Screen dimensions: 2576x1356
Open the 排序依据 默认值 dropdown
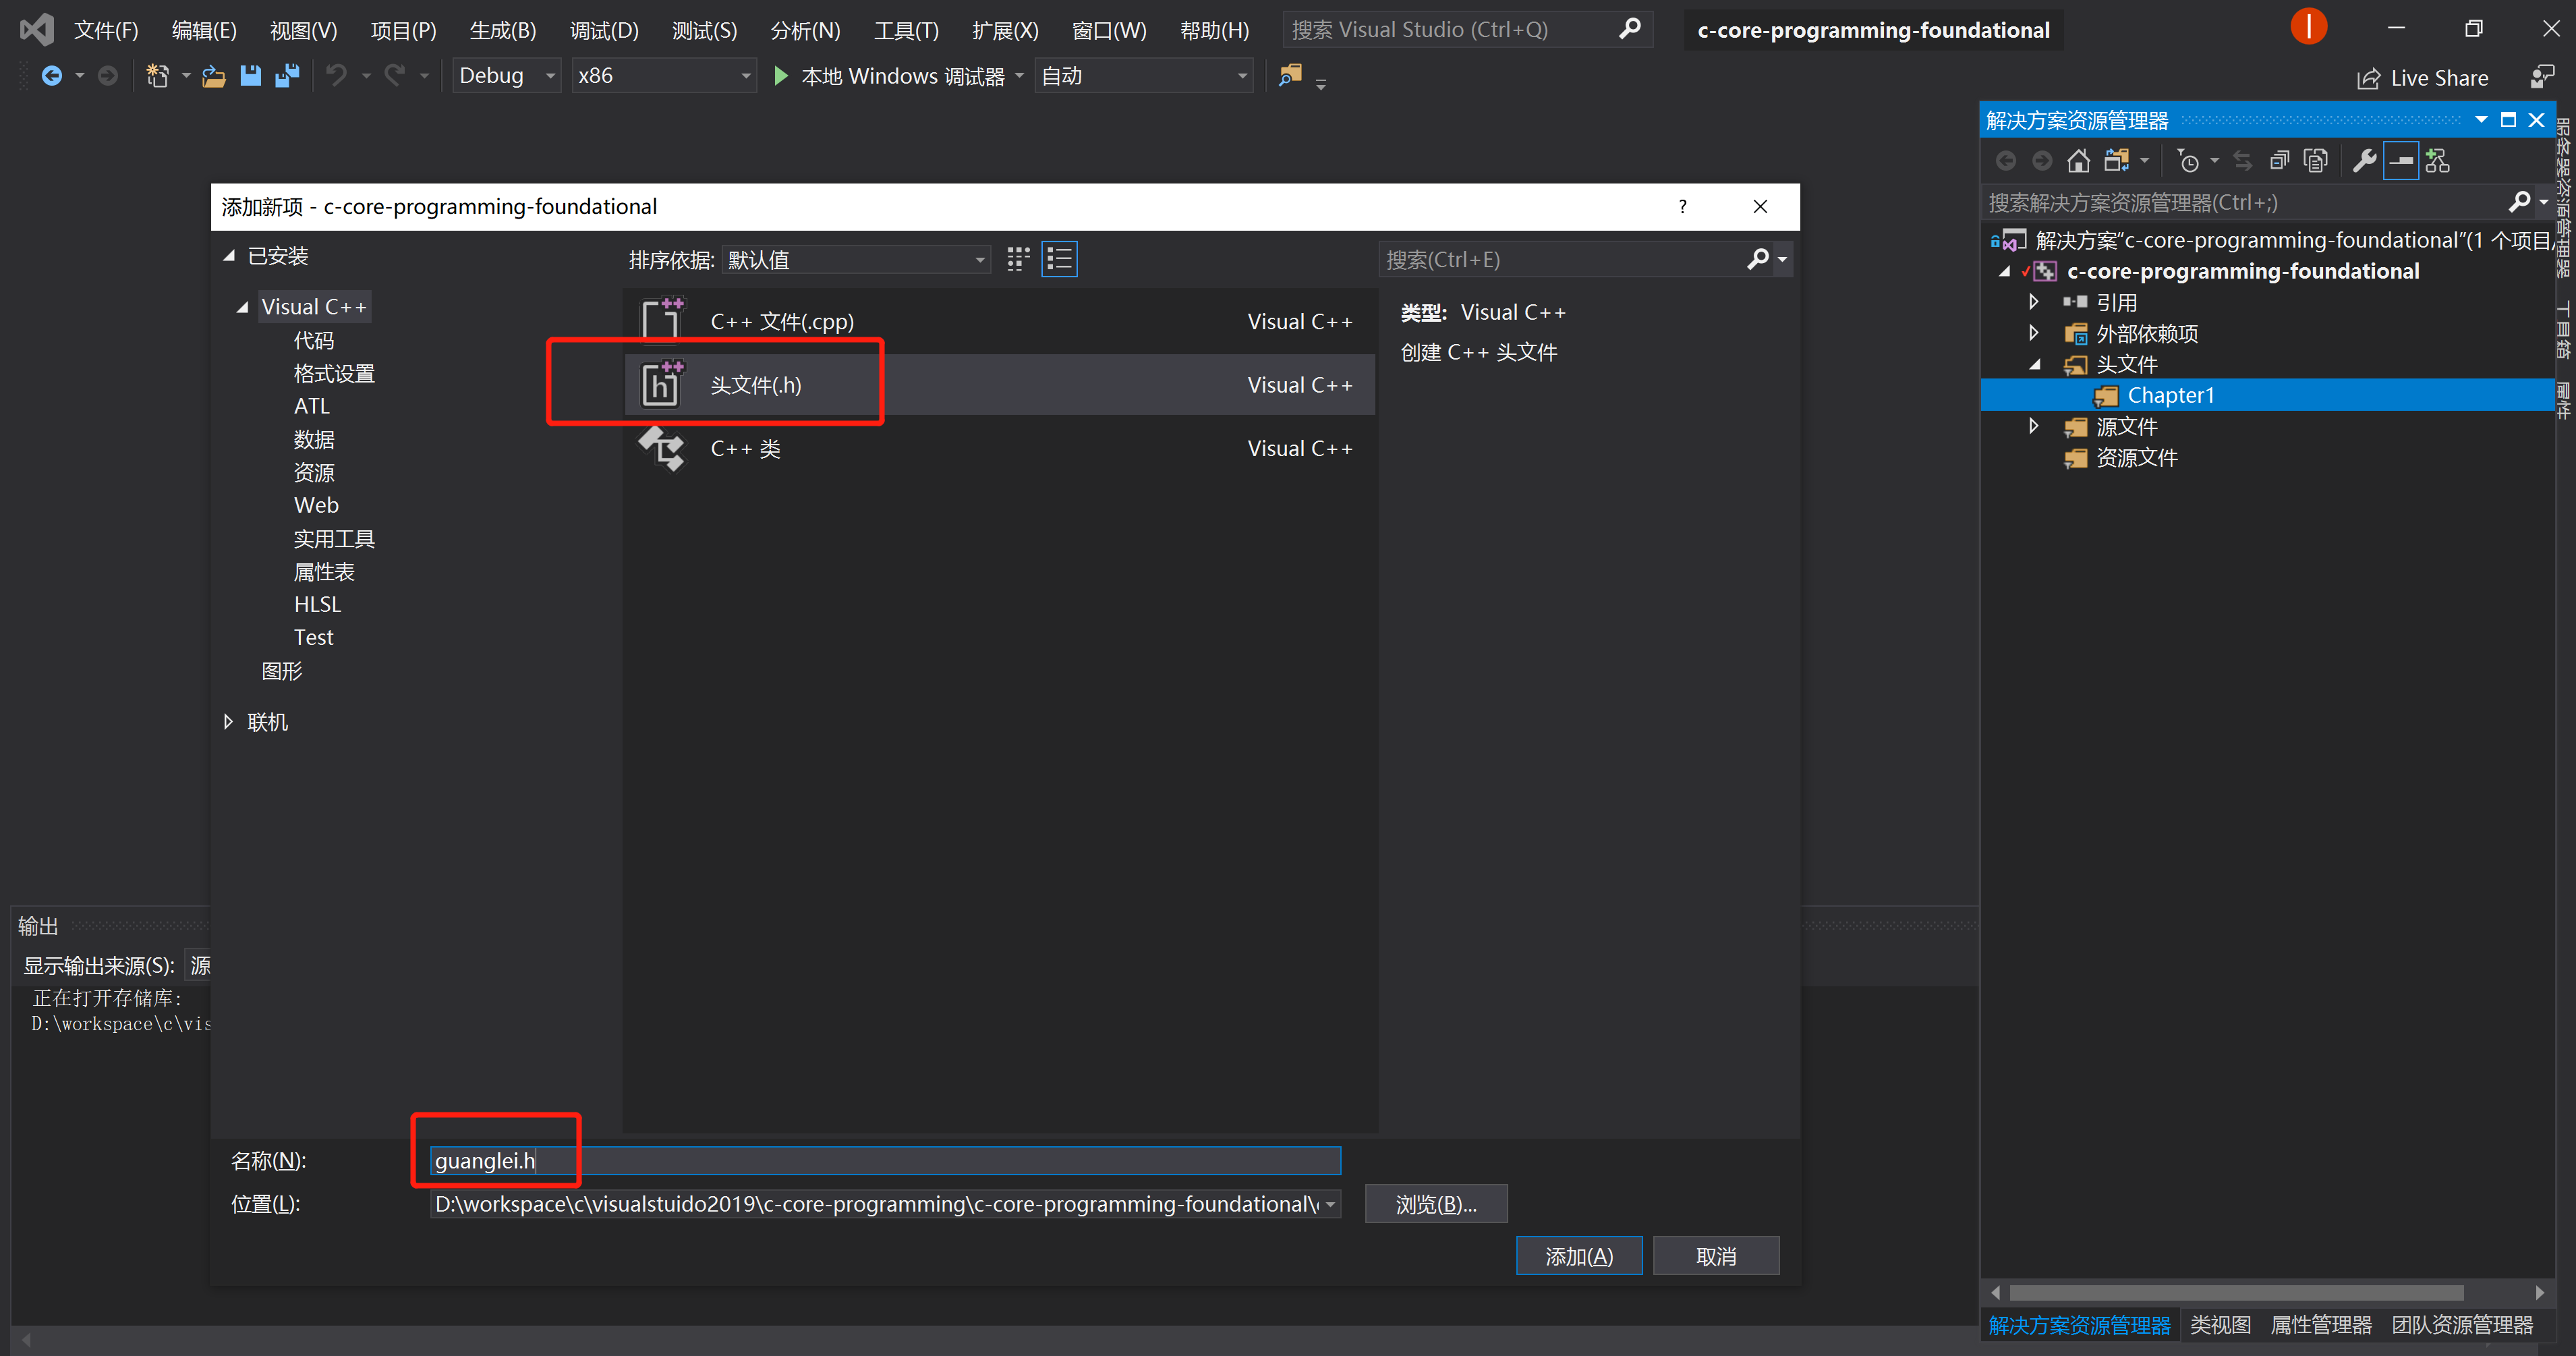pos(857,260)
